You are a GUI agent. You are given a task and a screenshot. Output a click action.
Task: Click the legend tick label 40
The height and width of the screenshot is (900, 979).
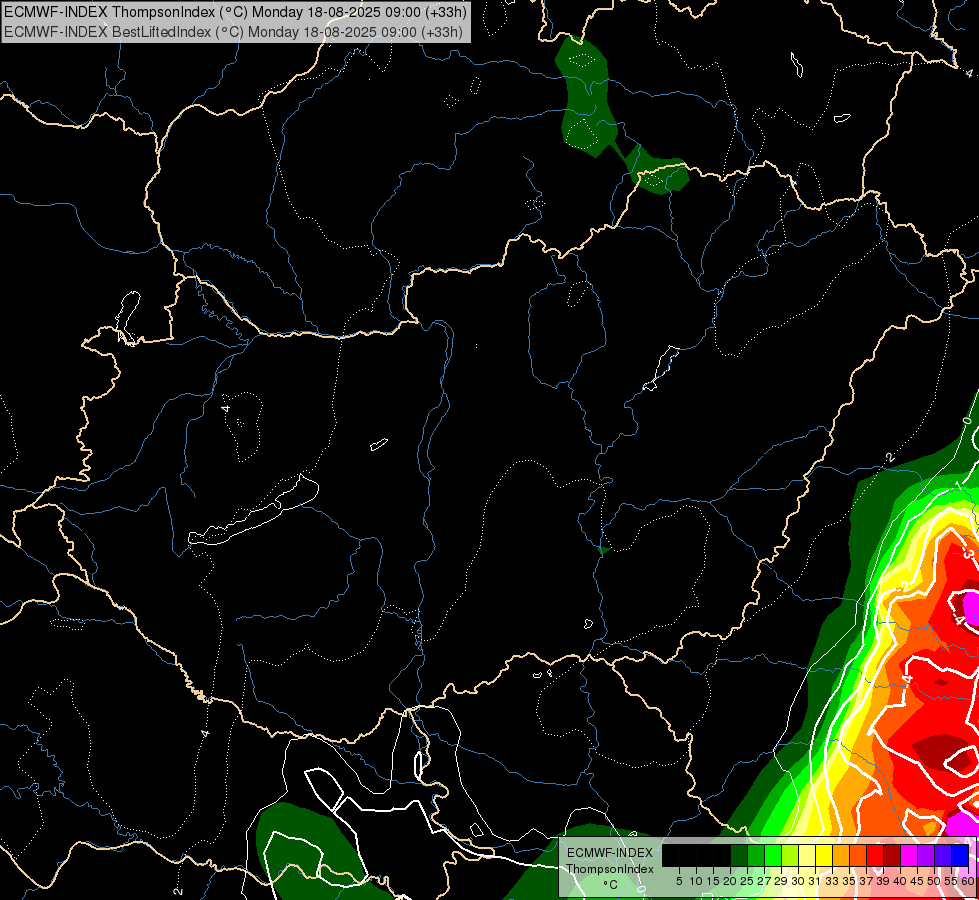point(900,881)
